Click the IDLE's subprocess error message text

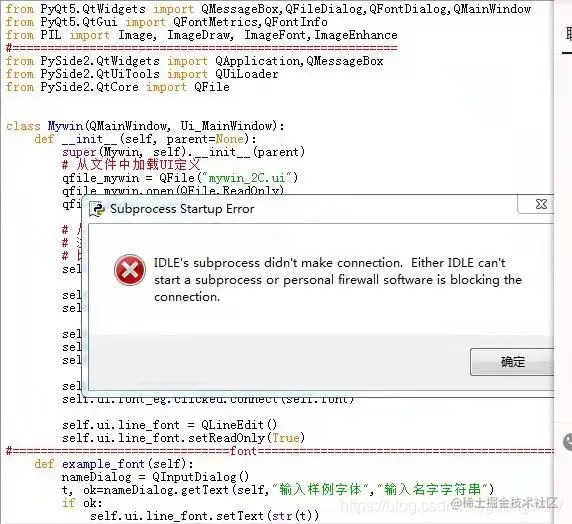pyautogui.click(x=338, y=280)
